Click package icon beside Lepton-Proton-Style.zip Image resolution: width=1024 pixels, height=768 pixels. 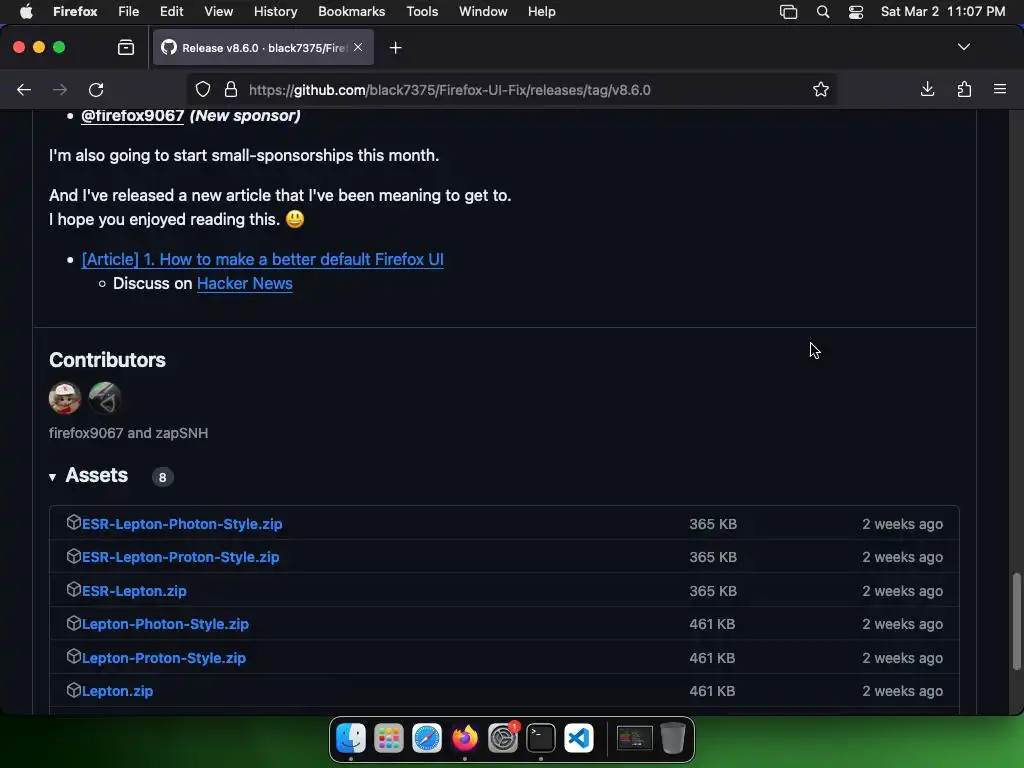[x=74, y=656]
